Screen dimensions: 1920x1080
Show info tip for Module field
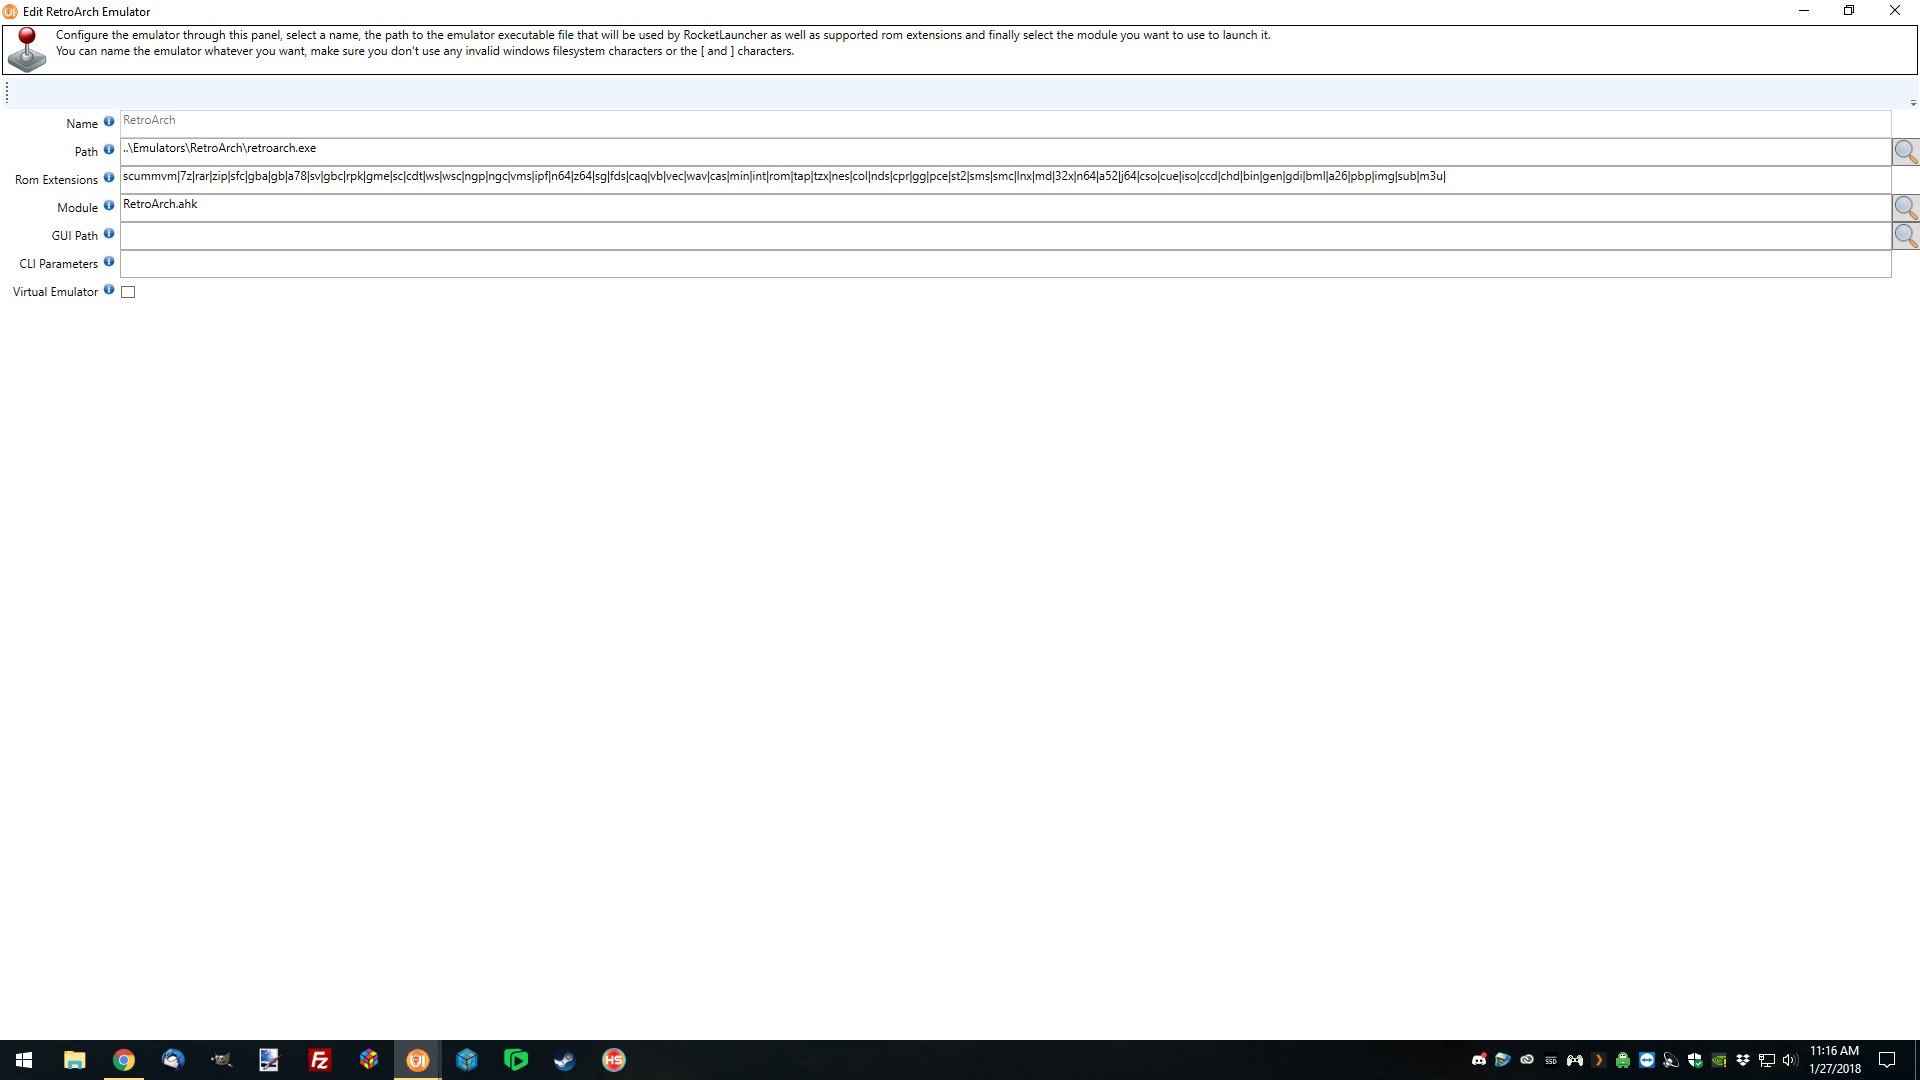click(x=109, y=206)
